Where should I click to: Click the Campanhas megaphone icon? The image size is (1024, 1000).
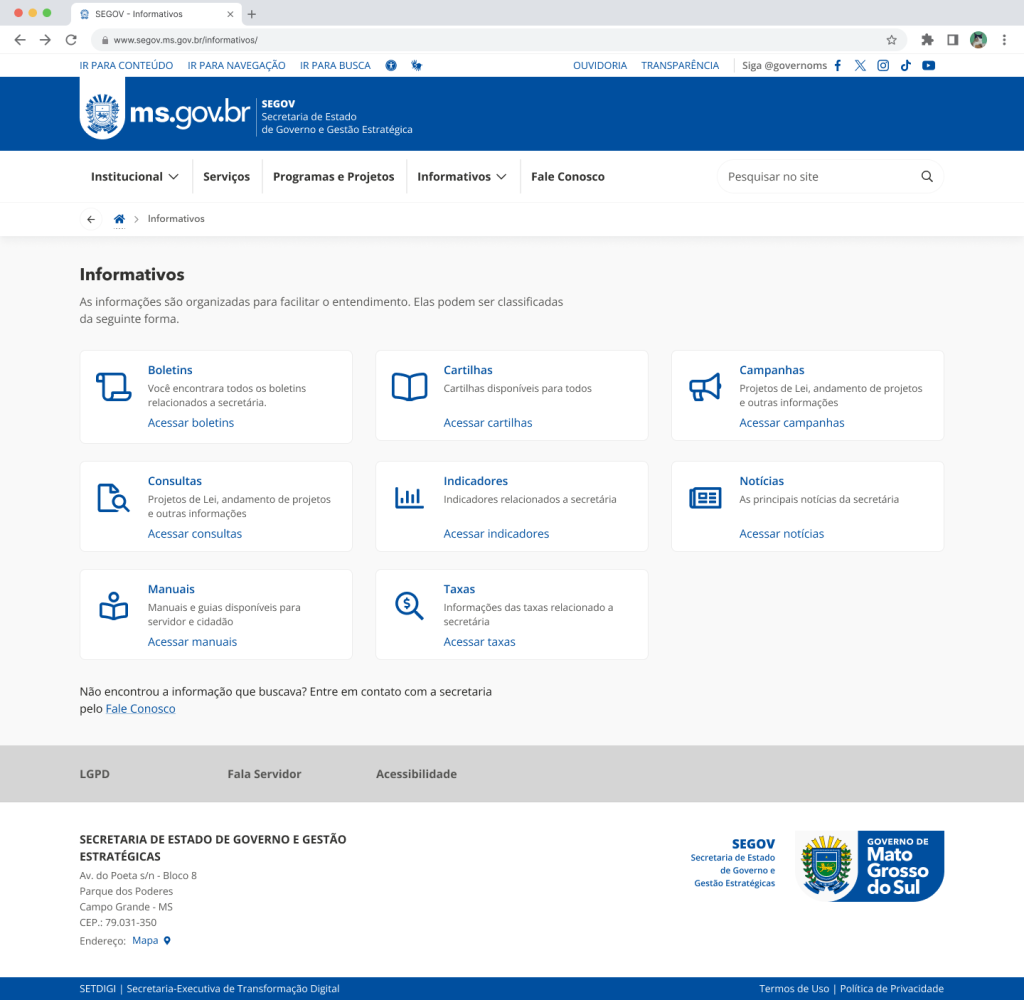[x=705, y=387]
